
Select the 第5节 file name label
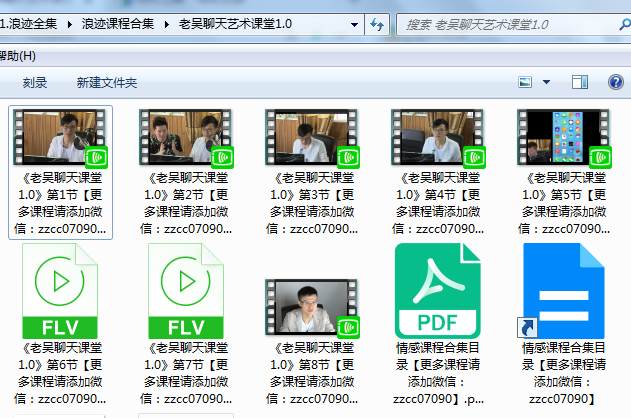[564, 203]
